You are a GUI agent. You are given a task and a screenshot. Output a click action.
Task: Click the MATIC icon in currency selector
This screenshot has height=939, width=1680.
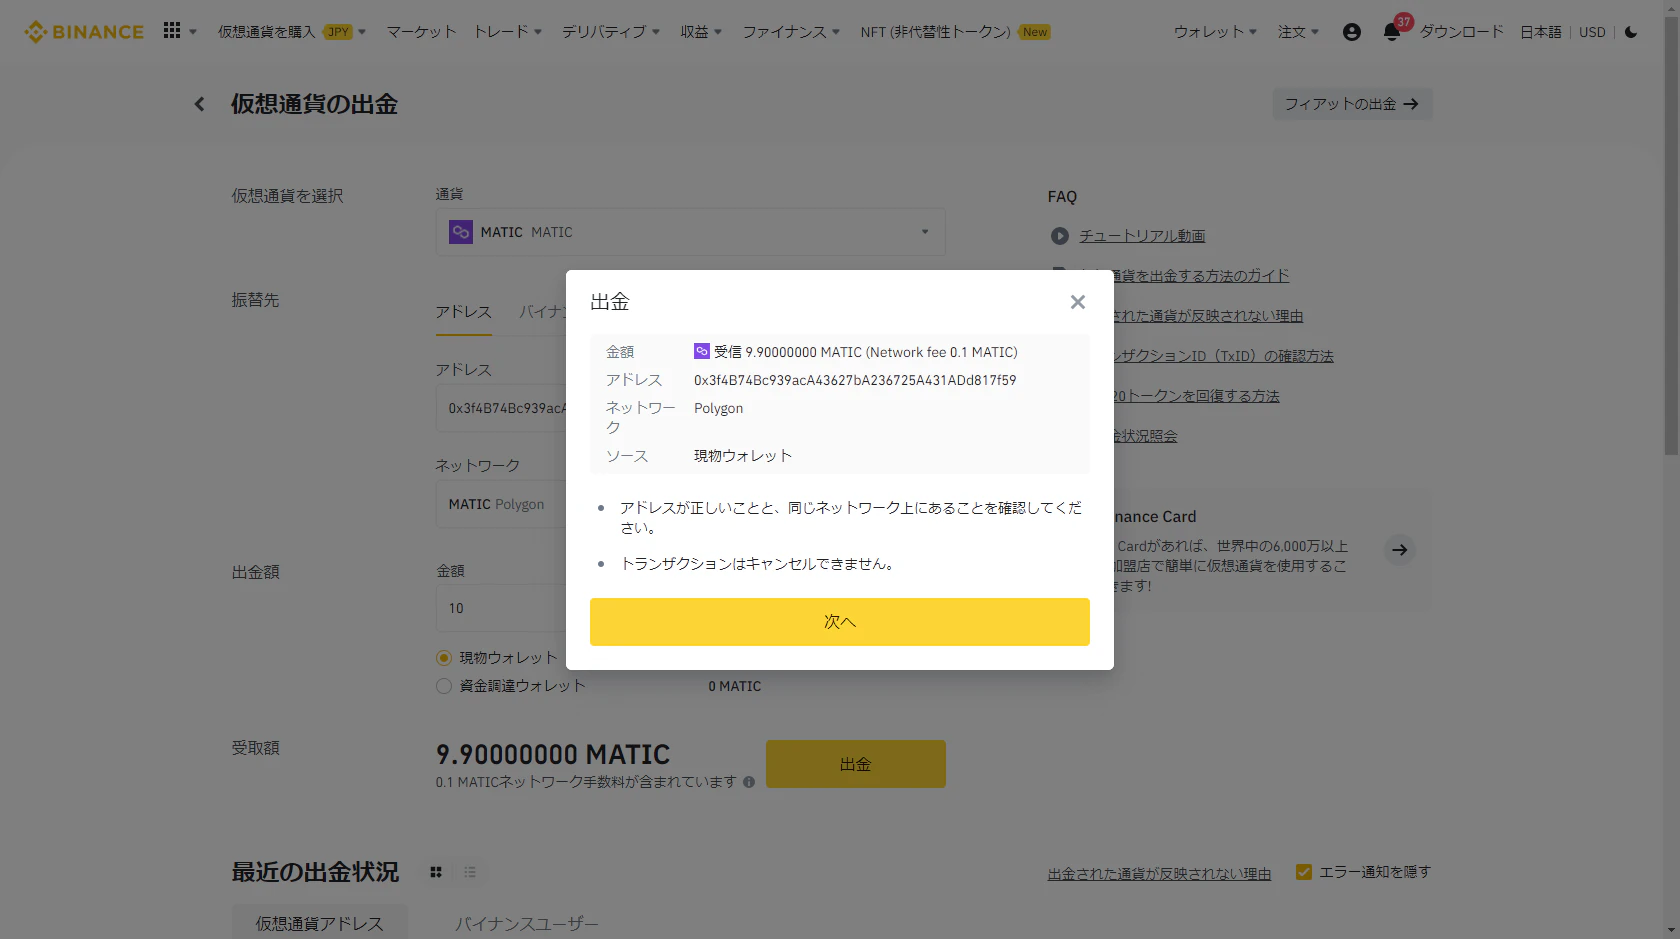(x=461, y=232)
